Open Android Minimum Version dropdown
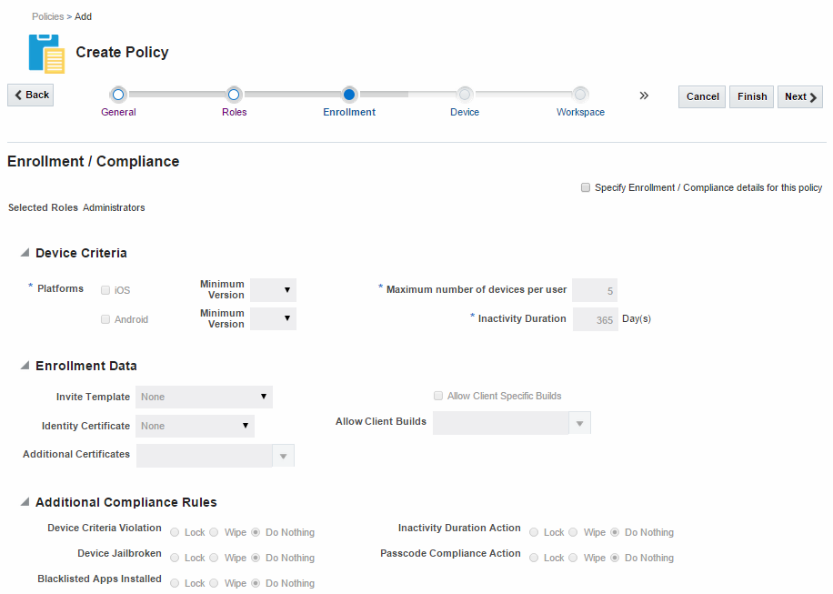Screen dimensions: 833x594 pyautogui.click(x=273, y=319)
